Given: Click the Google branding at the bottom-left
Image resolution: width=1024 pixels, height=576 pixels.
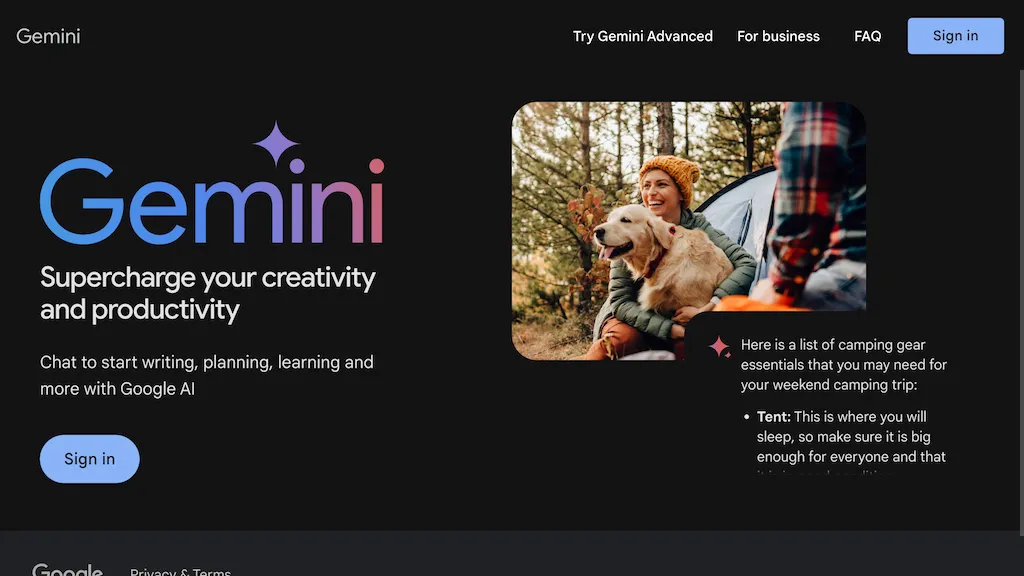Looking at the screenshot, I should 66,569.
